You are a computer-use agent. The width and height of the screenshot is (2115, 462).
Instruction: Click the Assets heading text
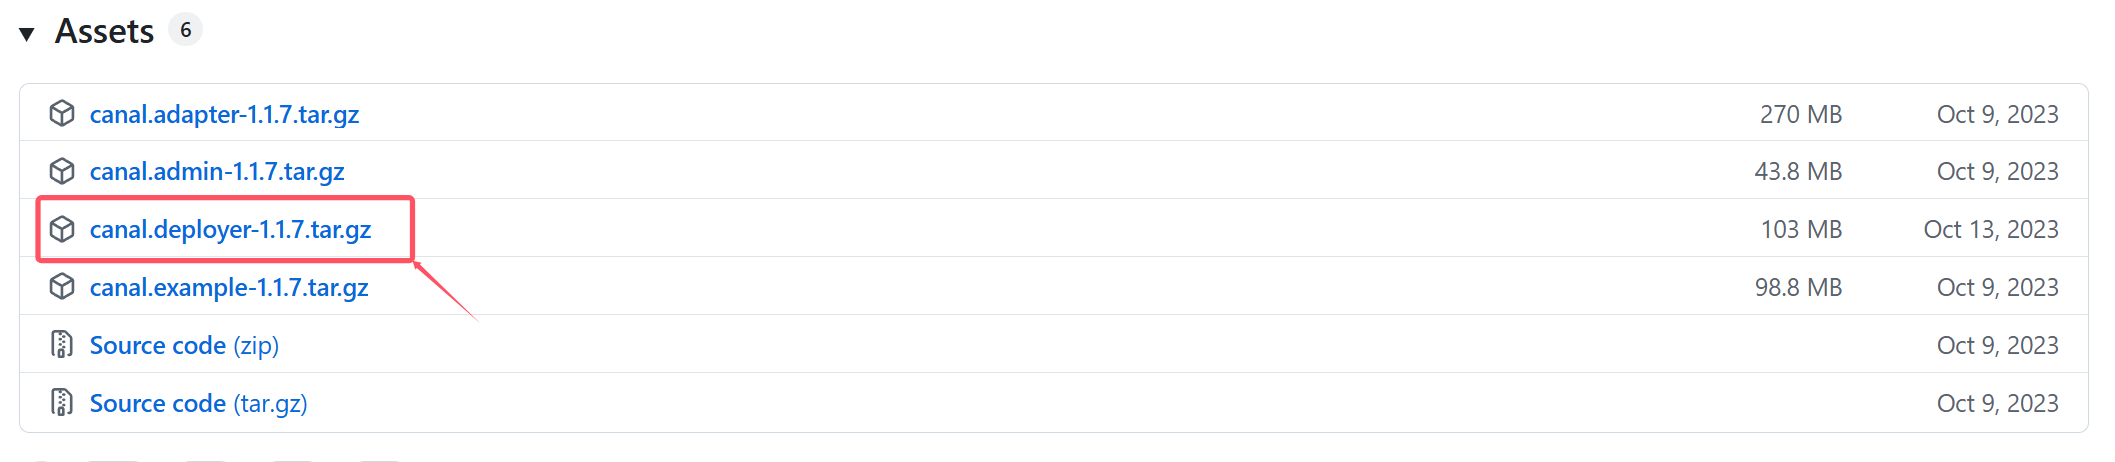(104, 32)
